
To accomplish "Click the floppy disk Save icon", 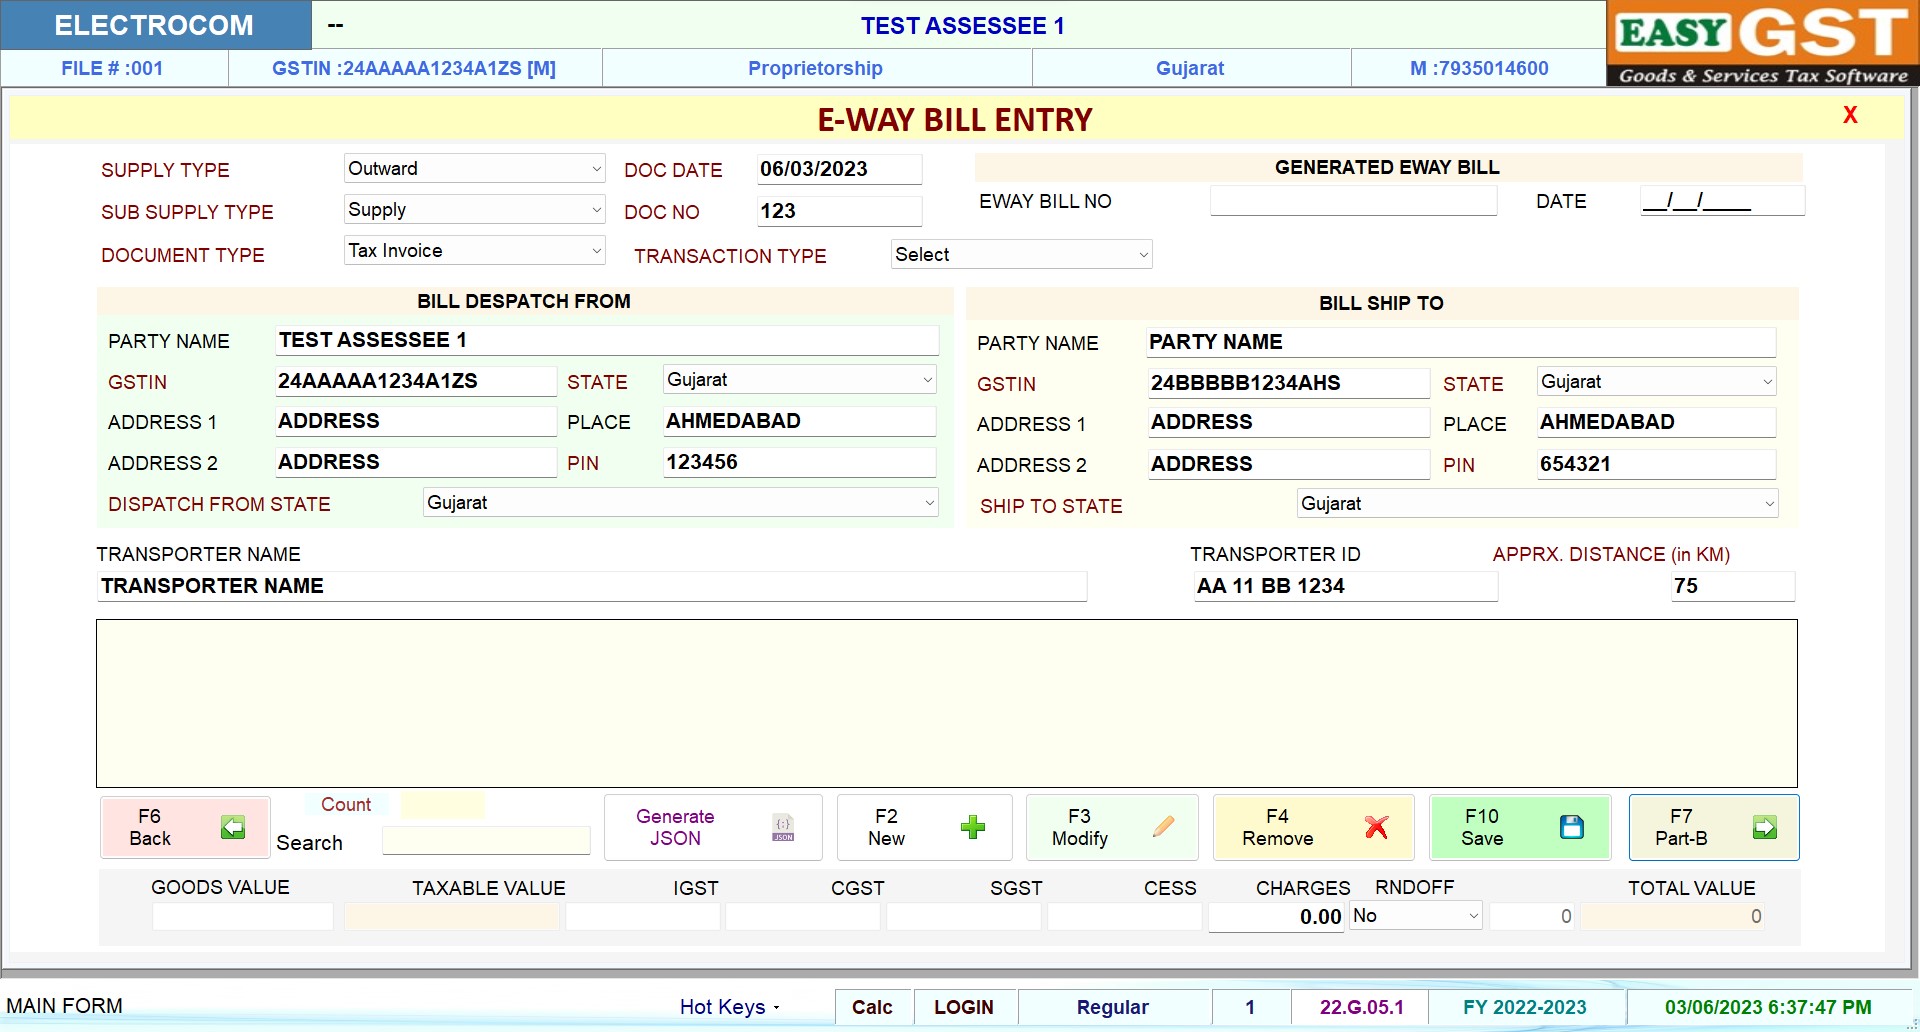I will coord(1571,827).
